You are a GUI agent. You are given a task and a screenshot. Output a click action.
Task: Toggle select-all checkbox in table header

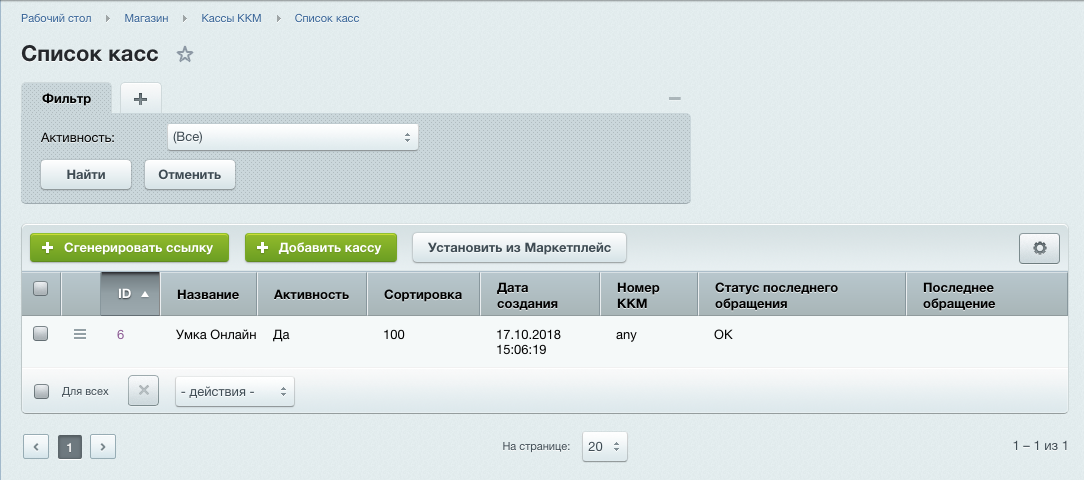pyautogui.click(x=41, y=289)
